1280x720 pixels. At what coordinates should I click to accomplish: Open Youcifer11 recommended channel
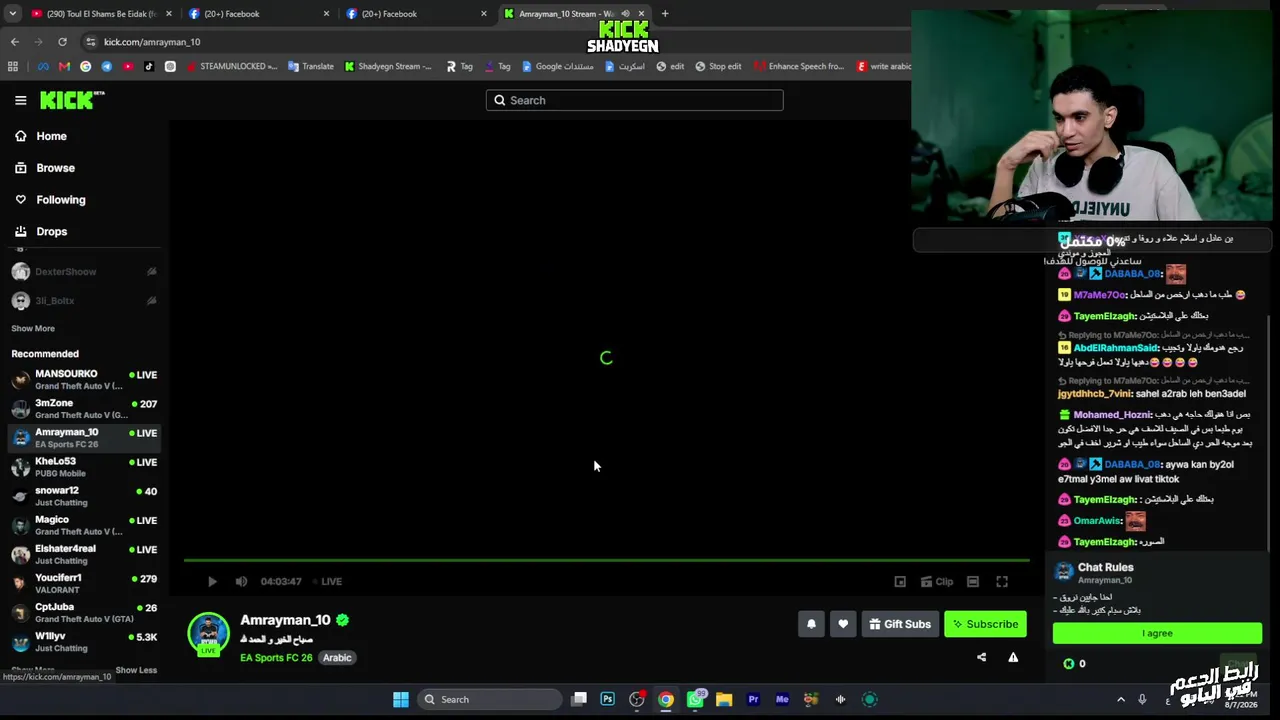click(x=84, y=583)
